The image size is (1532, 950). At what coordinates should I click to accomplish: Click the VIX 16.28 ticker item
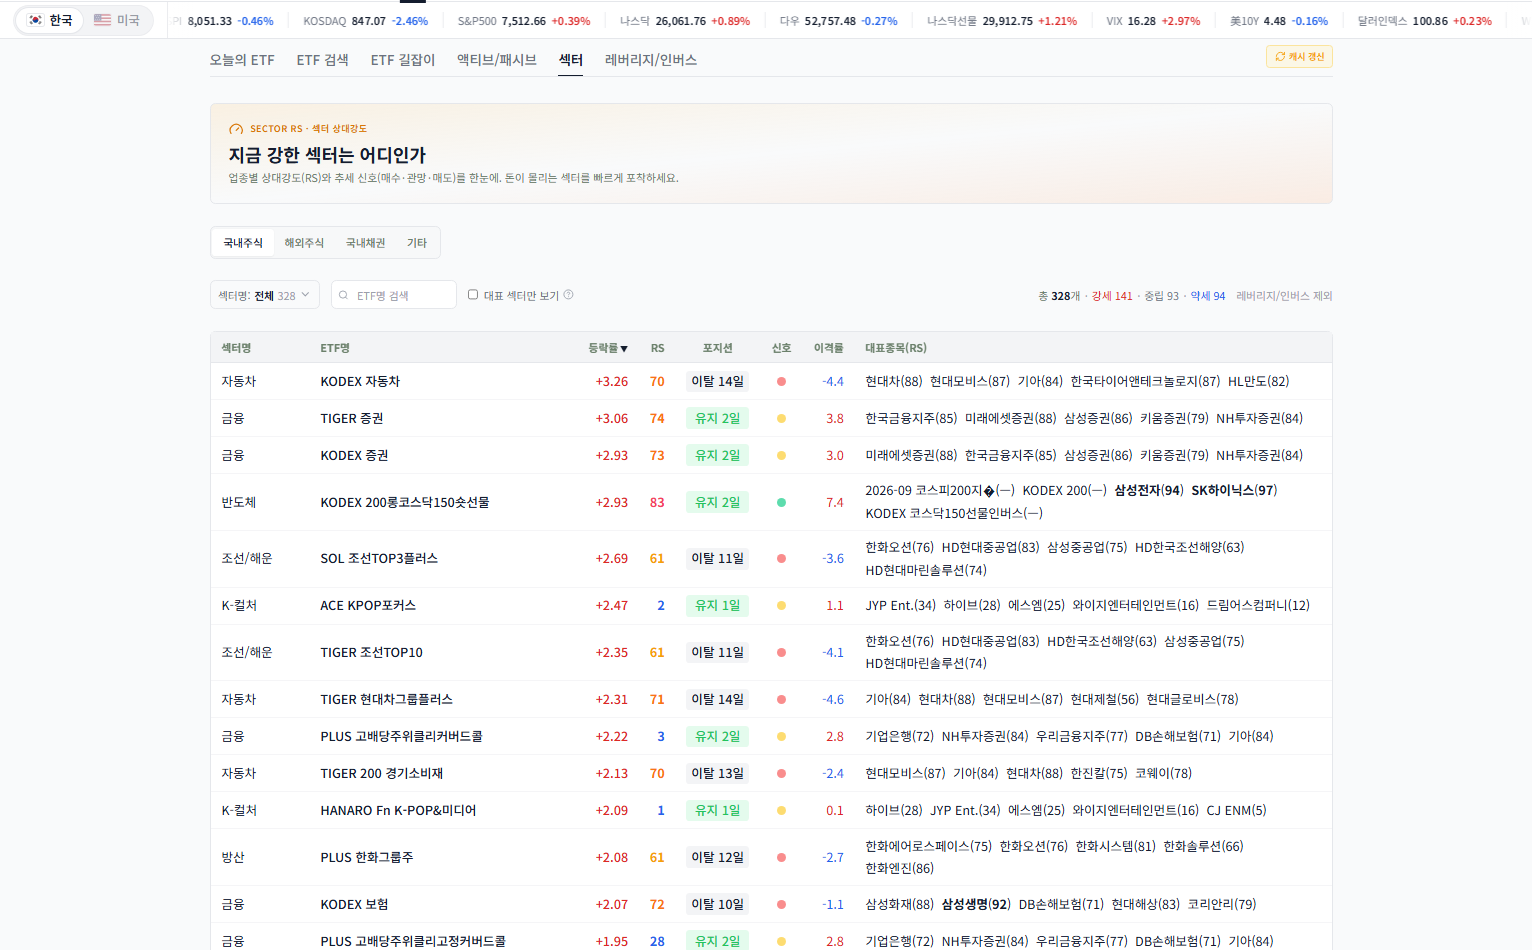coord(1153,20)
